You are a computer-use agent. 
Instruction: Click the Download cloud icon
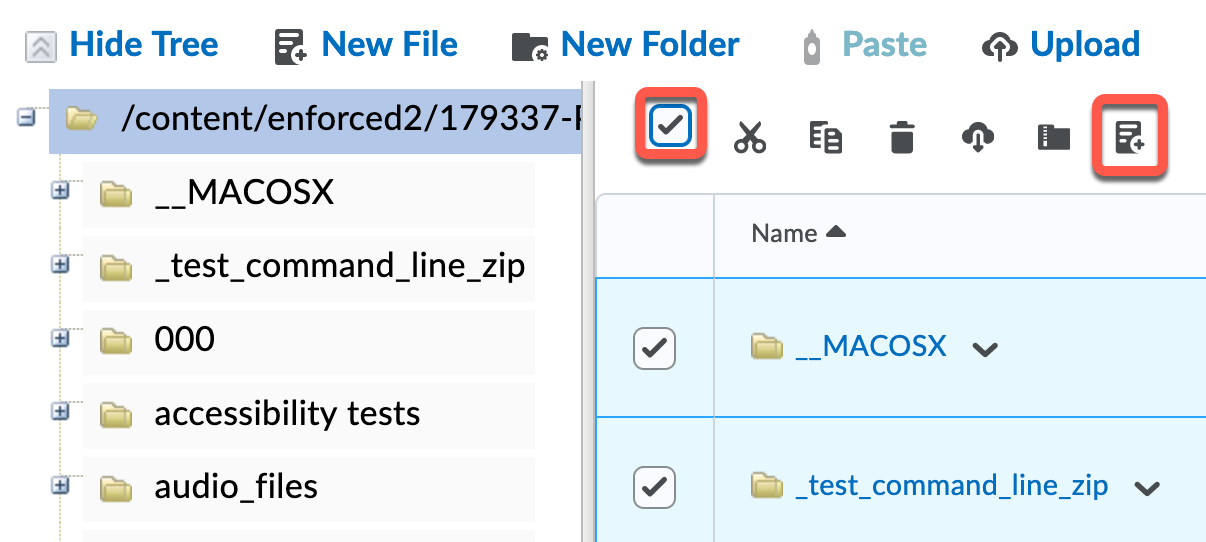977,137
